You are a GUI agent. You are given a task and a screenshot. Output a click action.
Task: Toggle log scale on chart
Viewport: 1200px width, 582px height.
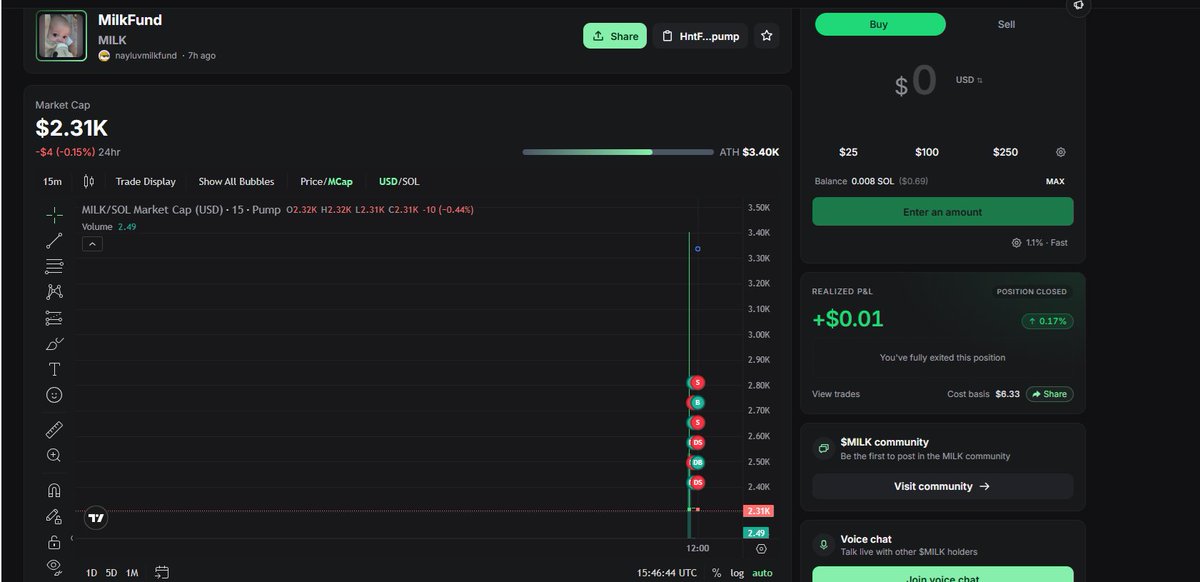[737, 573]
